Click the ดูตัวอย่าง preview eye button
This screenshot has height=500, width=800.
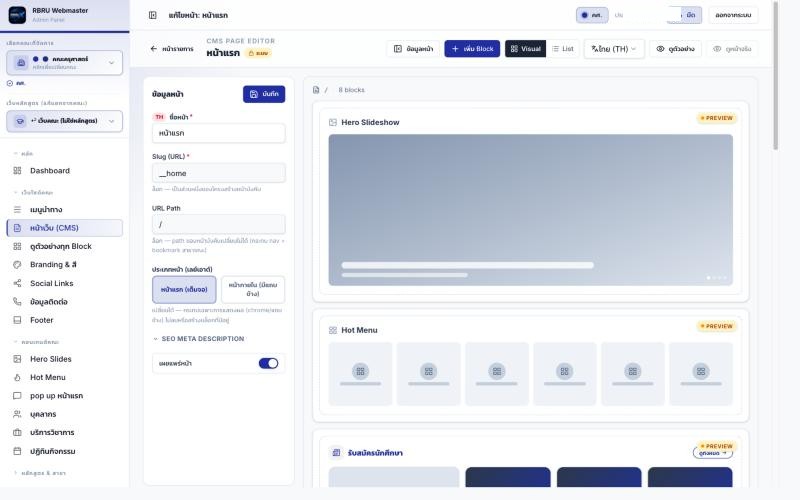point(676,49)
